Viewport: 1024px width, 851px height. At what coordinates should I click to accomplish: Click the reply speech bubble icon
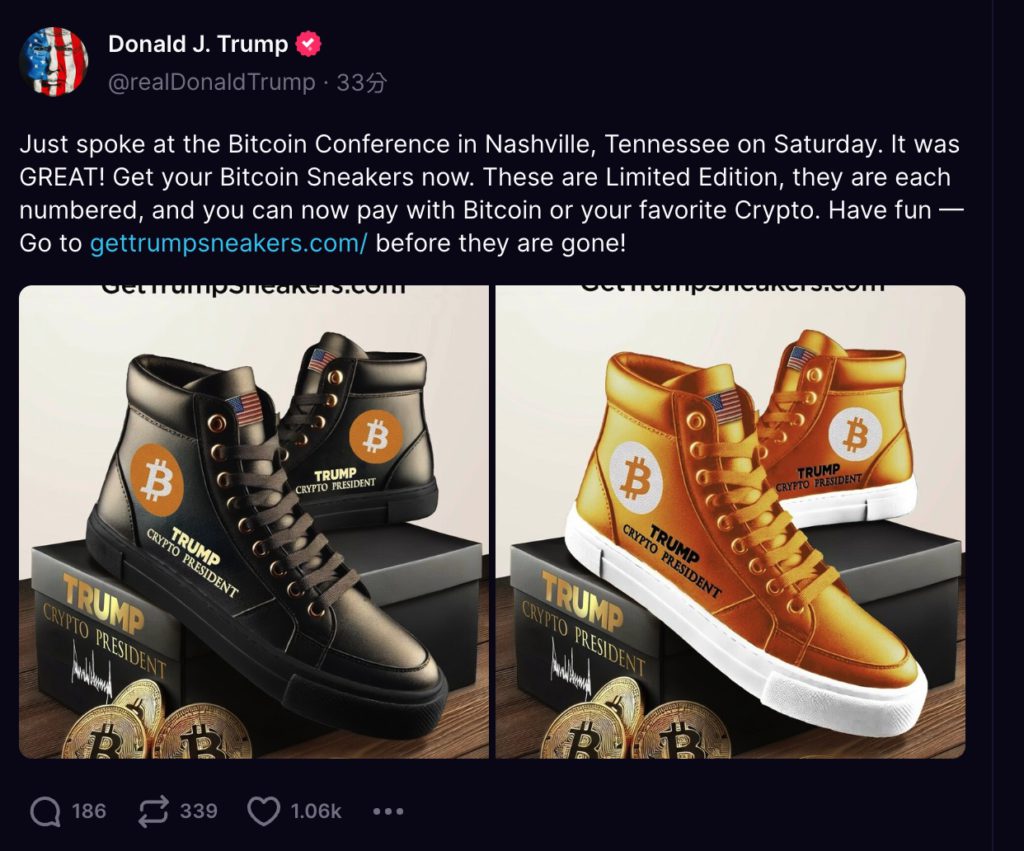point(45,811)
